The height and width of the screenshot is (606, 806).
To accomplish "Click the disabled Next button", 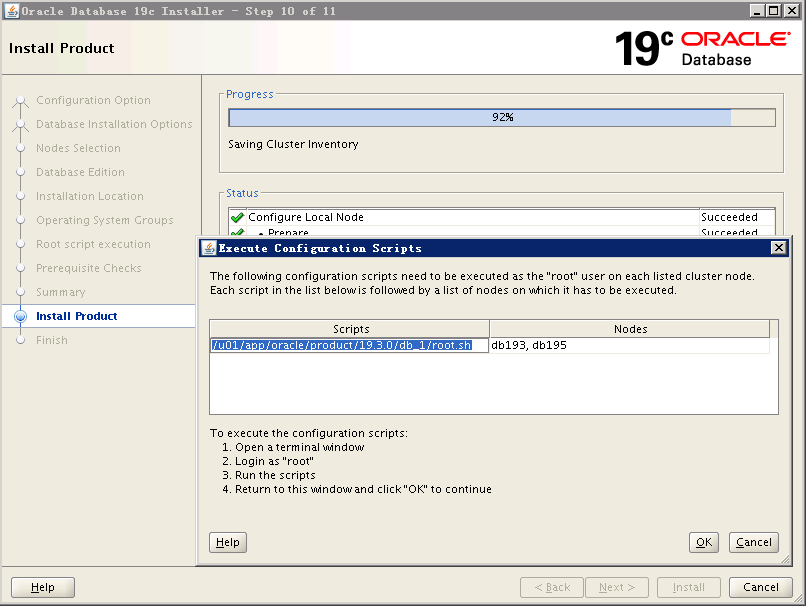I will 617,587.
